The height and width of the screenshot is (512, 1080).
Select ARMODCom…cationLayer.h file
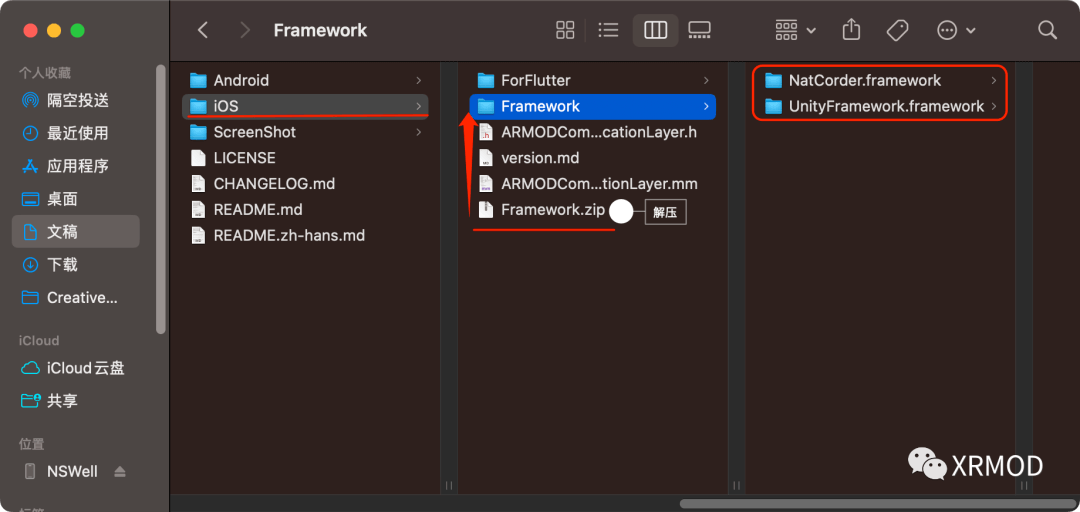592,132
